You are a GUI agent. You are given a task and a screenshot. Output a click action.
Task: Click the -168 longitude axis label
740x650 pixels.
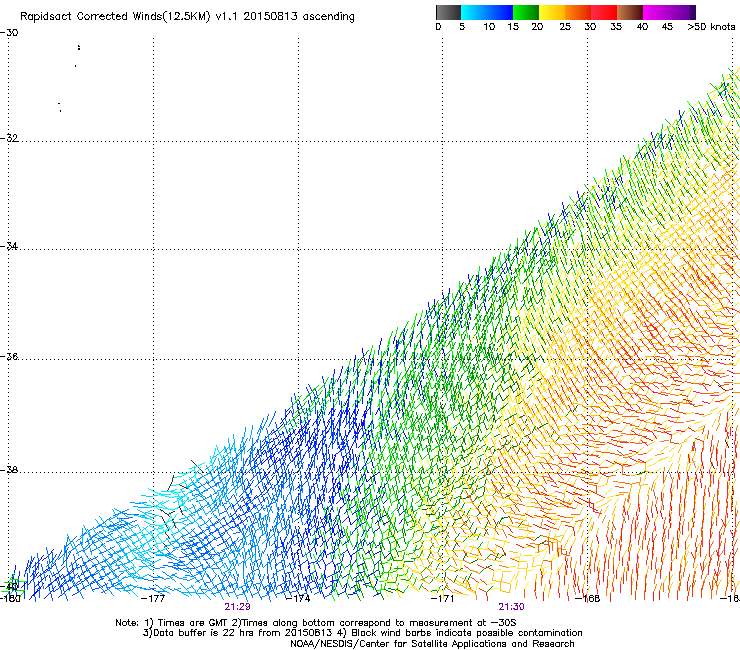[x=587, y=599]
